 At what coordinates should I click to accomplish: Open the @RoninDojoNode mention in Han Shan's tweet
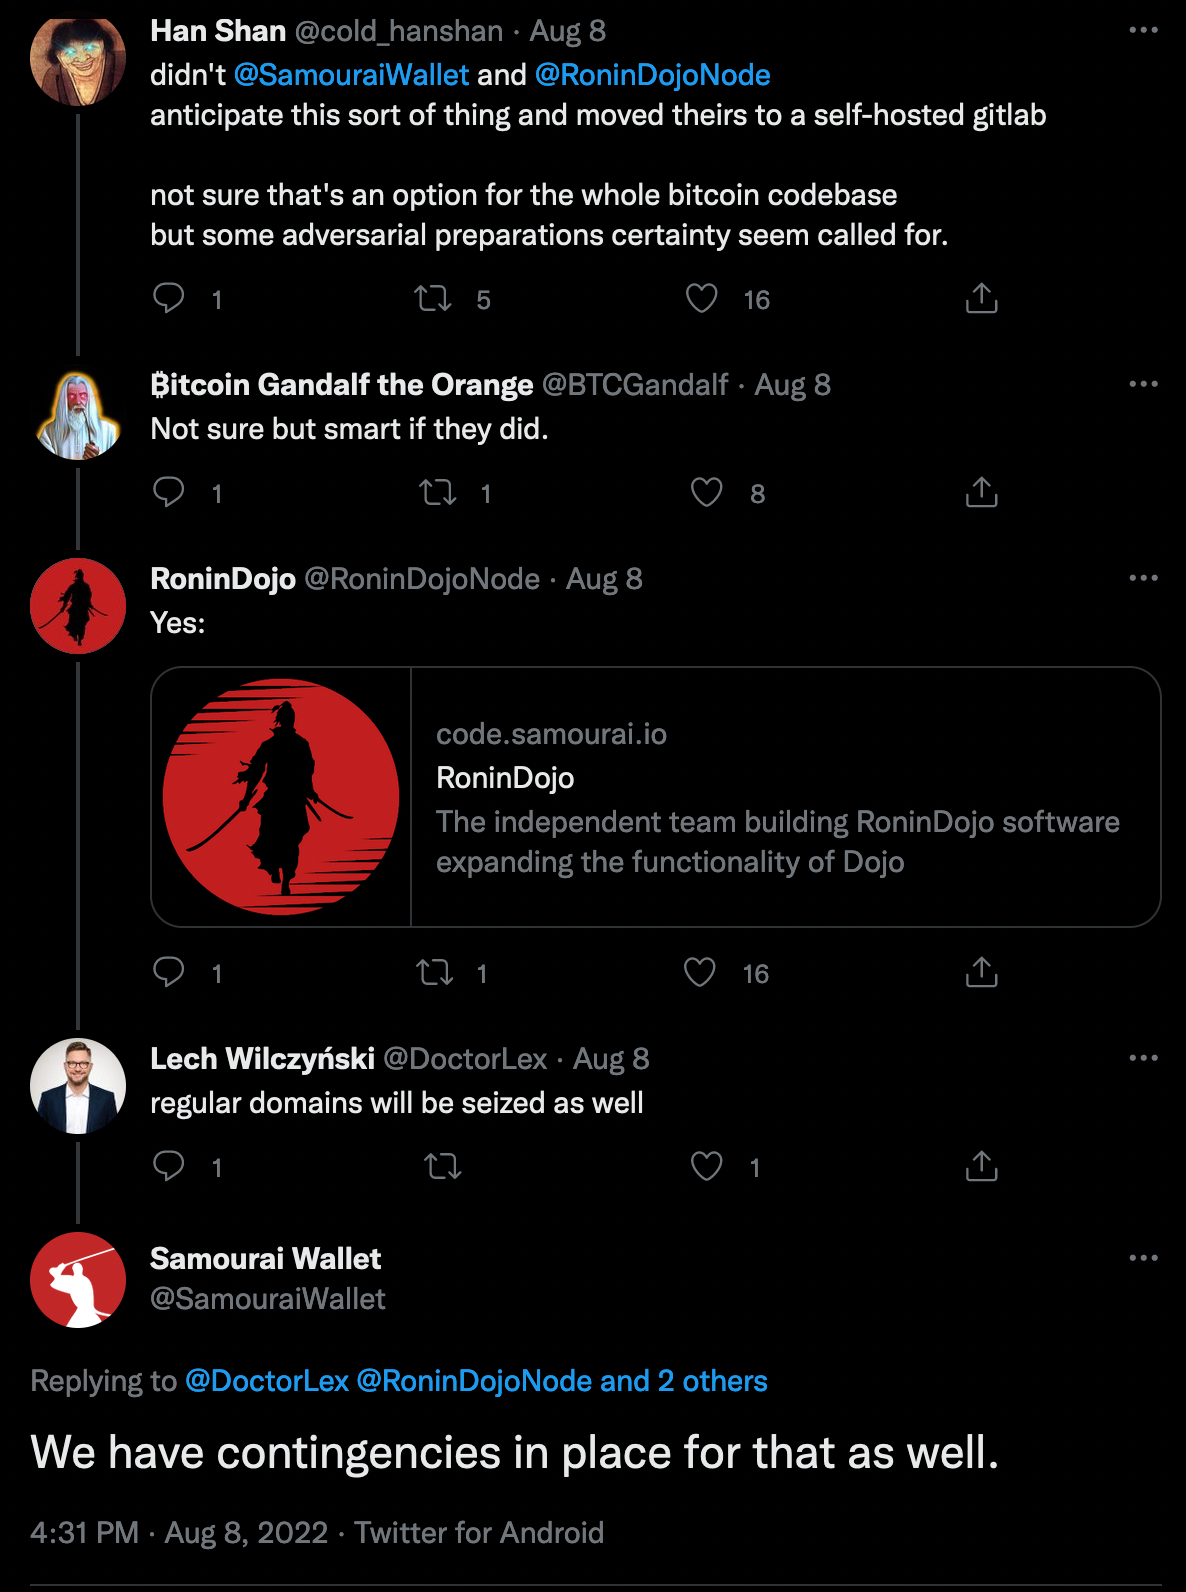(652, 75)
